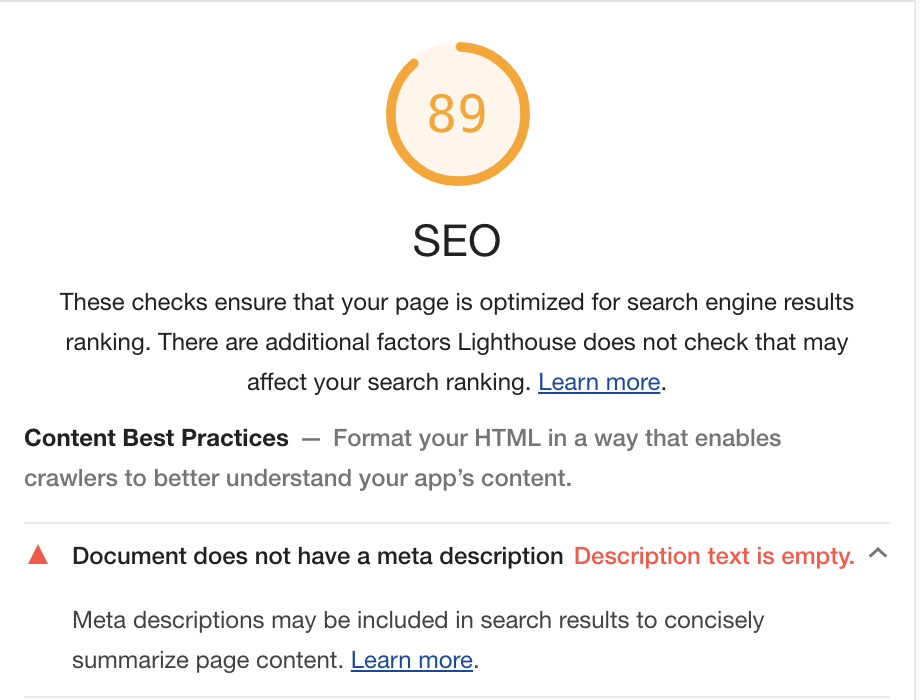Image resolution: width=920 pixels, height=700 pixels.
Task: Open the SEO category heading
Action: click(457, 241)
